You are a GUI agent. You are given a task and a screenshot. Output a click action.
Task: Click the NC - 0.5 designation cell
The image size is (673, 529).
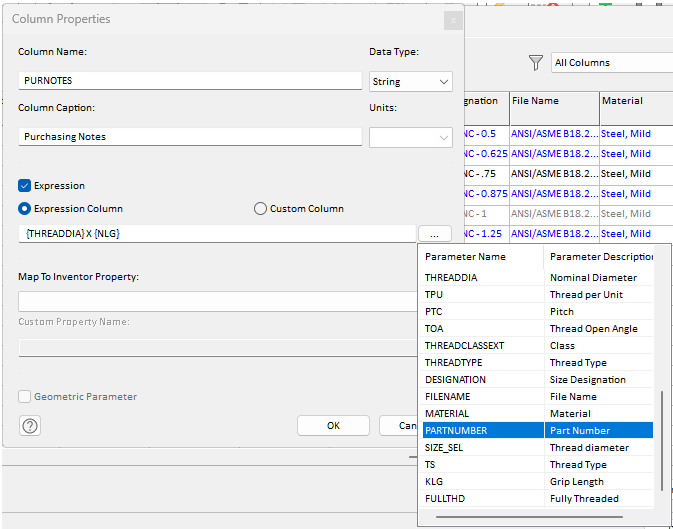click(x=486, y=134)
